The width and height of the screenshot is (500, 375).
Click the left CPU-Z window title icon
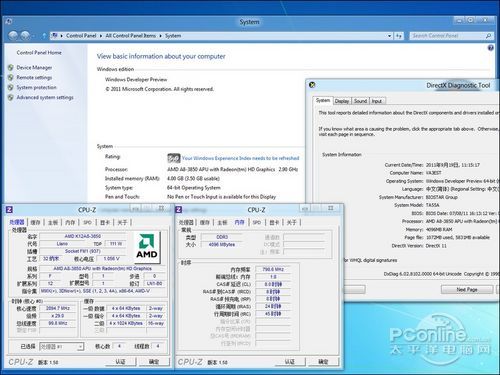click(x=9, y=210)
